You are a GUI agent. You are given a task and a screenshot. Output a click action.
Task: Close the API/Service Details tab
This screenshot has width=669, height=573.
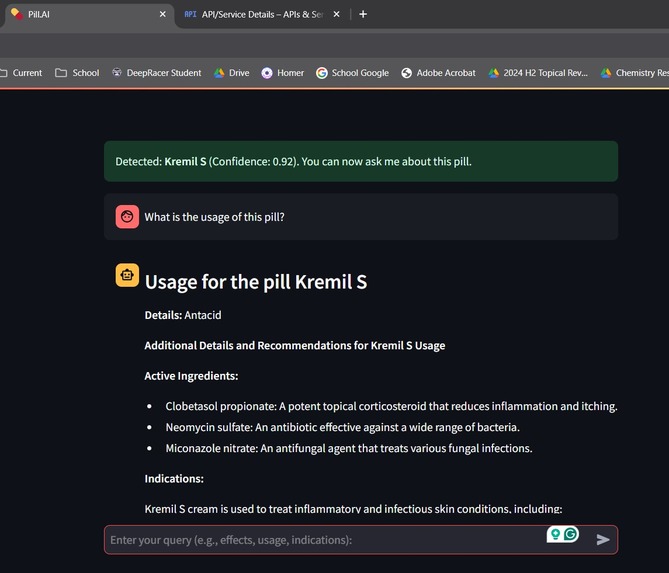pos(336,15)
